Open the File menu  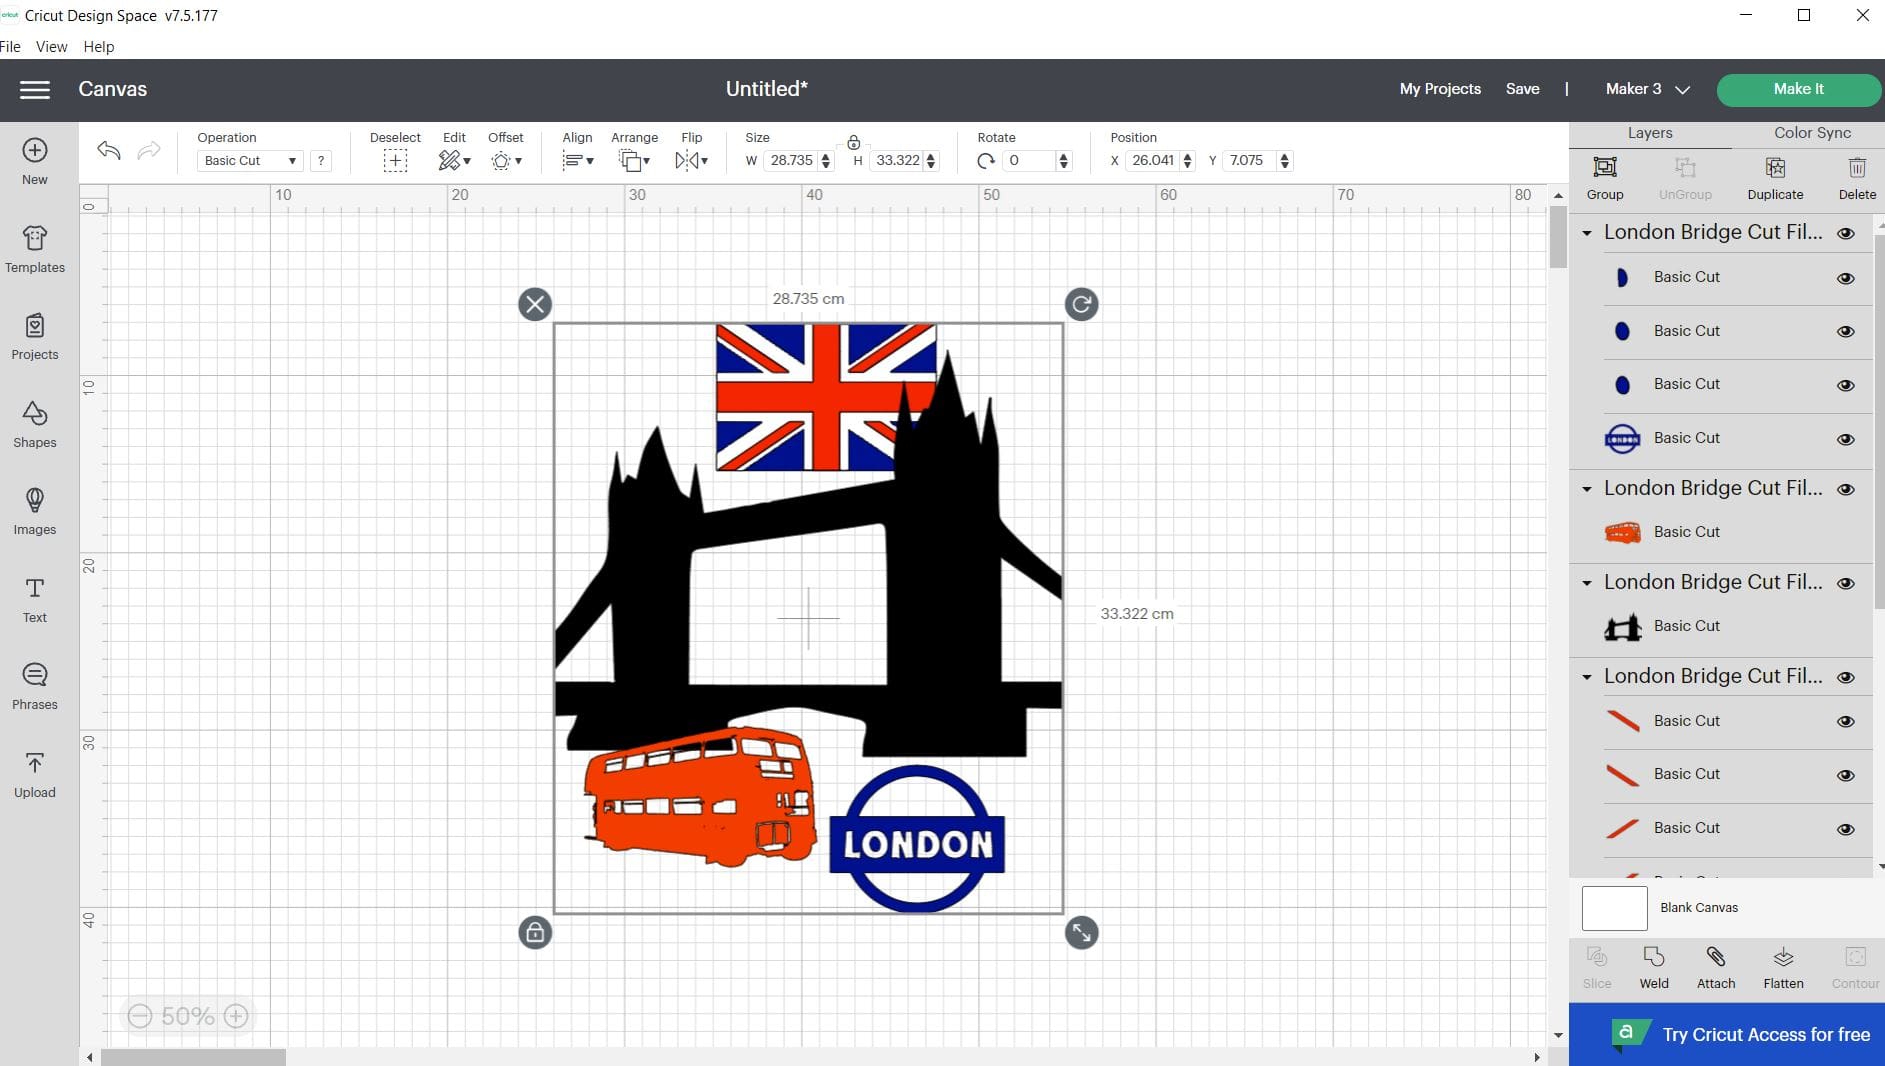click(x=11, y=46)
